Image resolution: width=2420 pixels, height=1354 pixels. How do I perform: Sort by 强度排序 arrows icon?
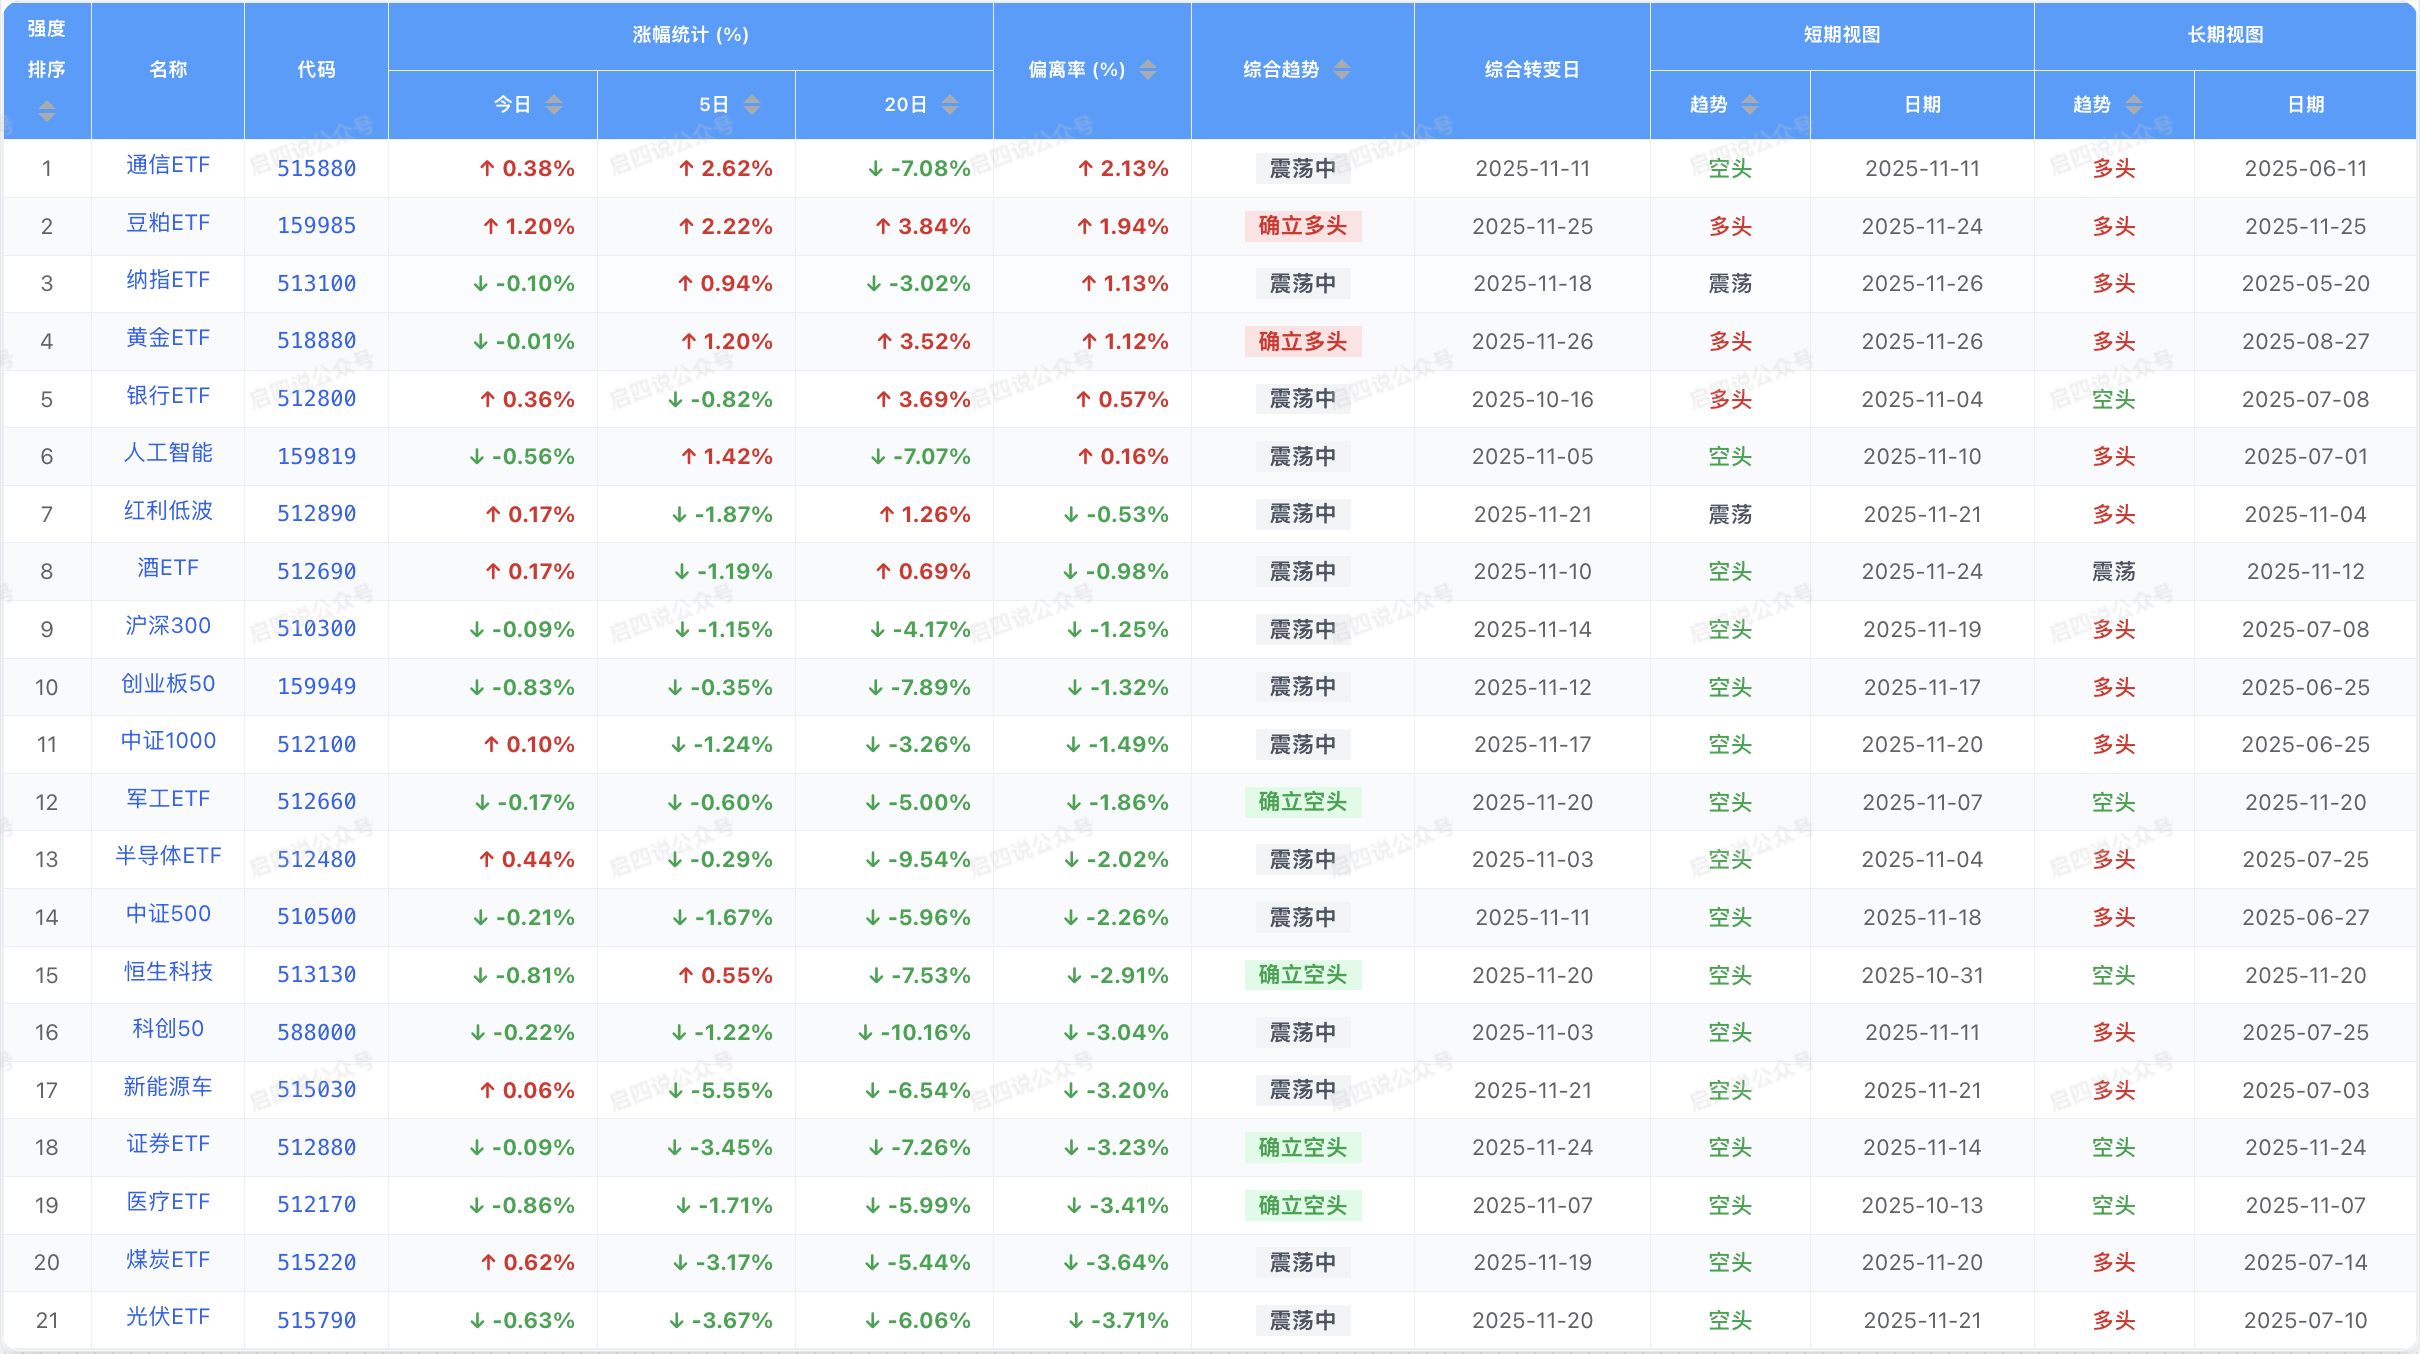(x=46, y=111)
